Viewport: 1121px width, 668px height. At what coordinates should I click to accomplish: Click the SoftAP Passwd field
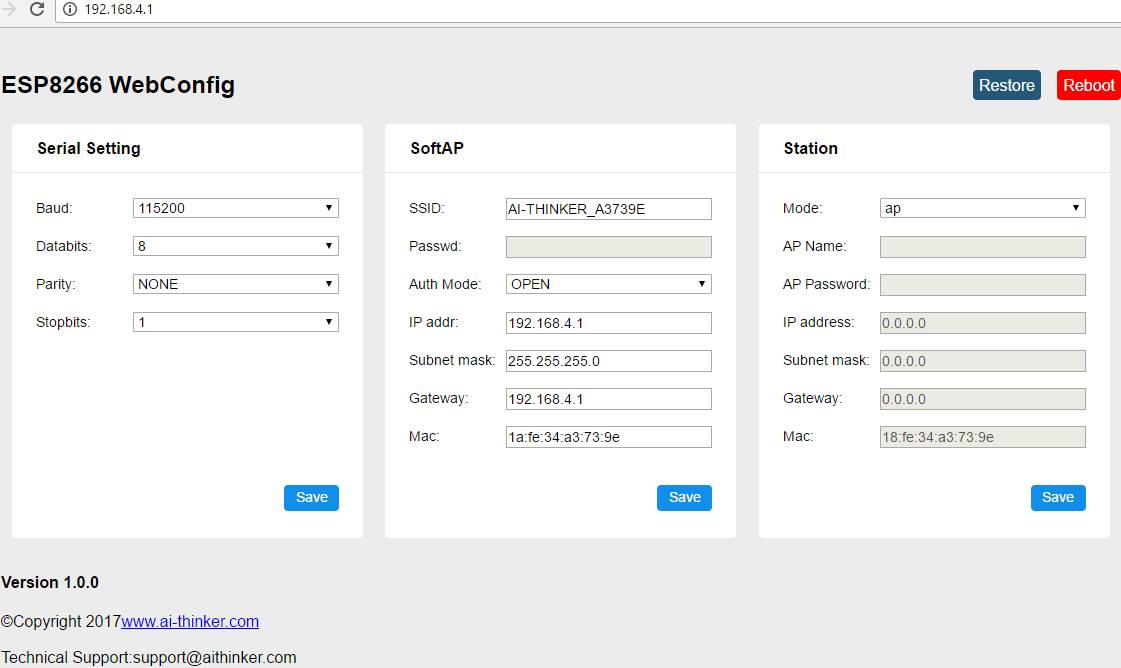[608, 247]
